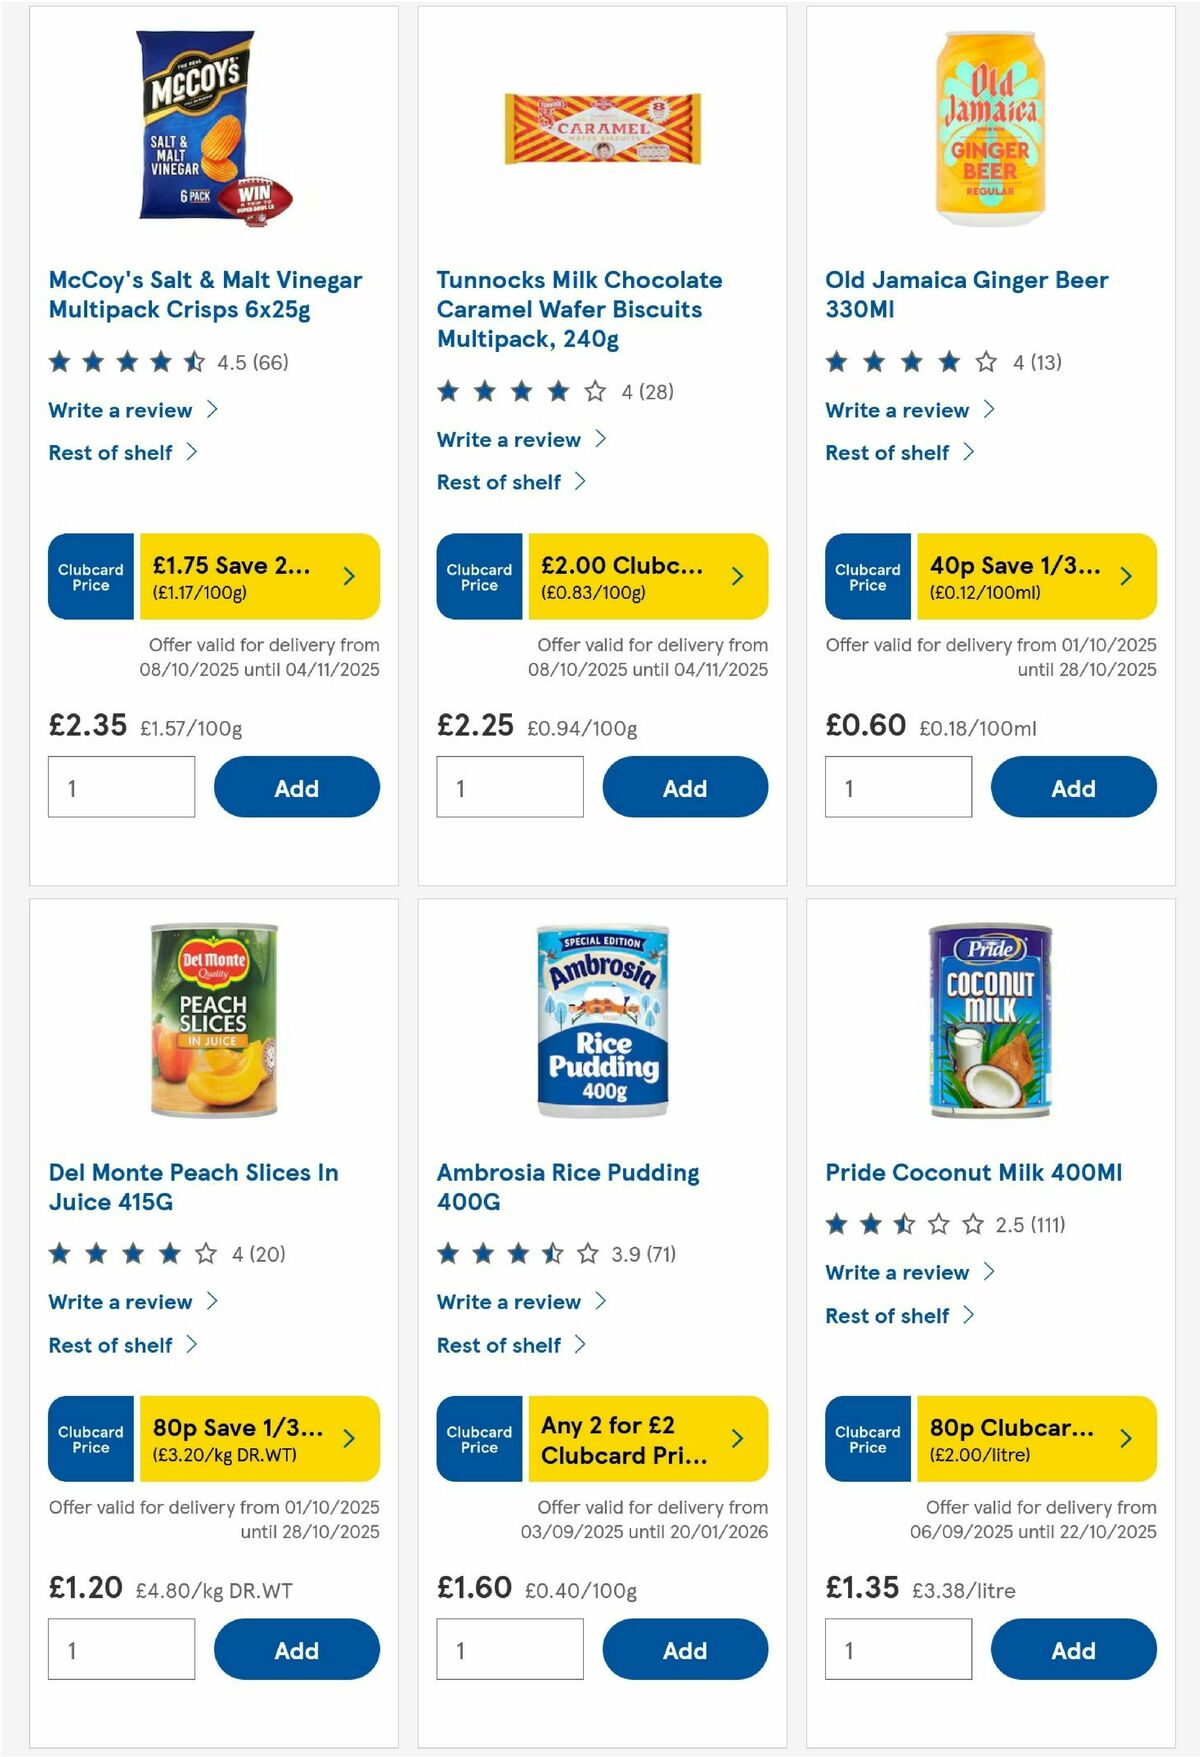Open Tunnocks Caramel Wafer product title link
This screenshot has width=1200, height=1757.
point(579,308)
